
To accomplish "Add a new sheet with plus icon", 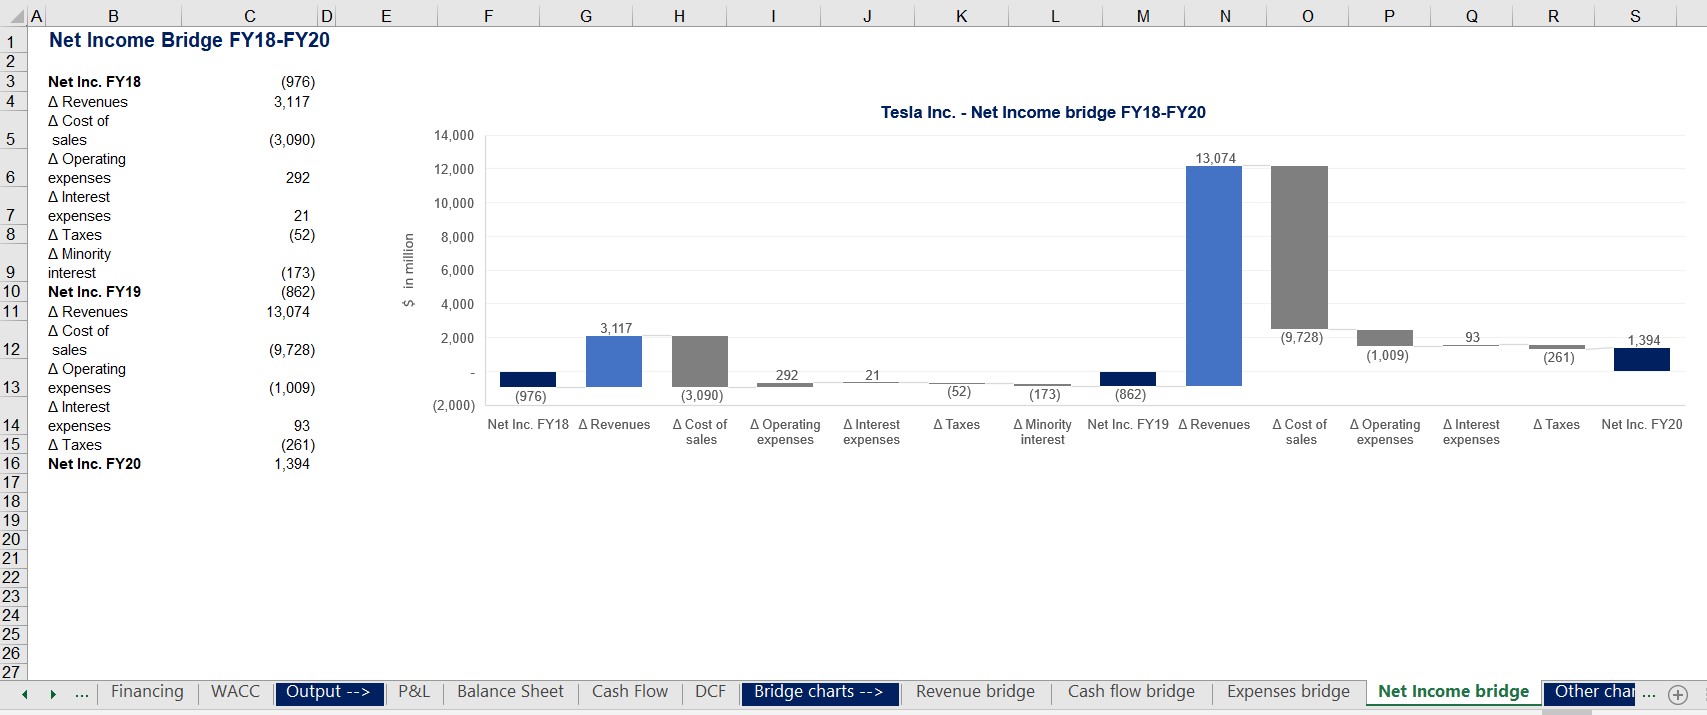I will [x=1678, y=694].
